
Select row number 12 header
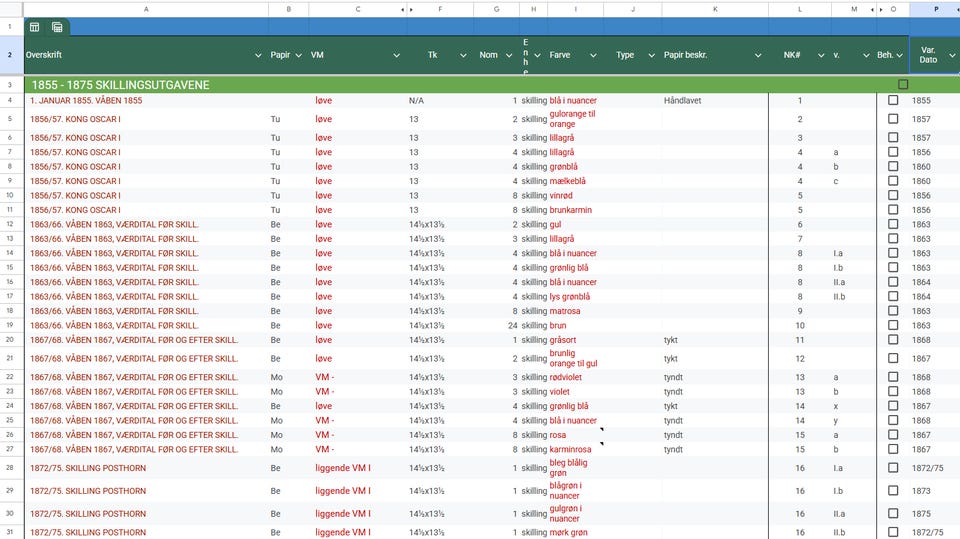click(10, 224)
